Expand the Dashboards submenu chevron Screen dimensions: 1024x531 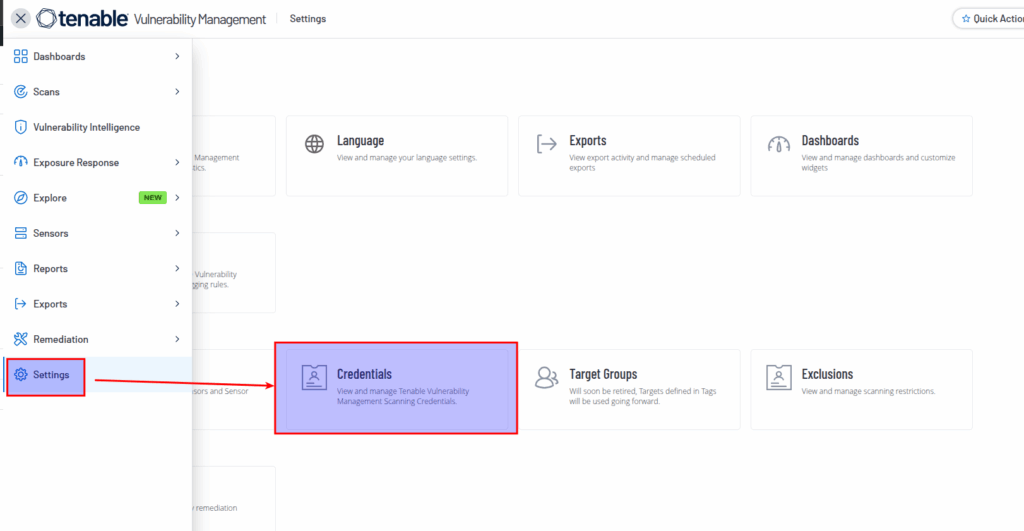pos(177,57)
